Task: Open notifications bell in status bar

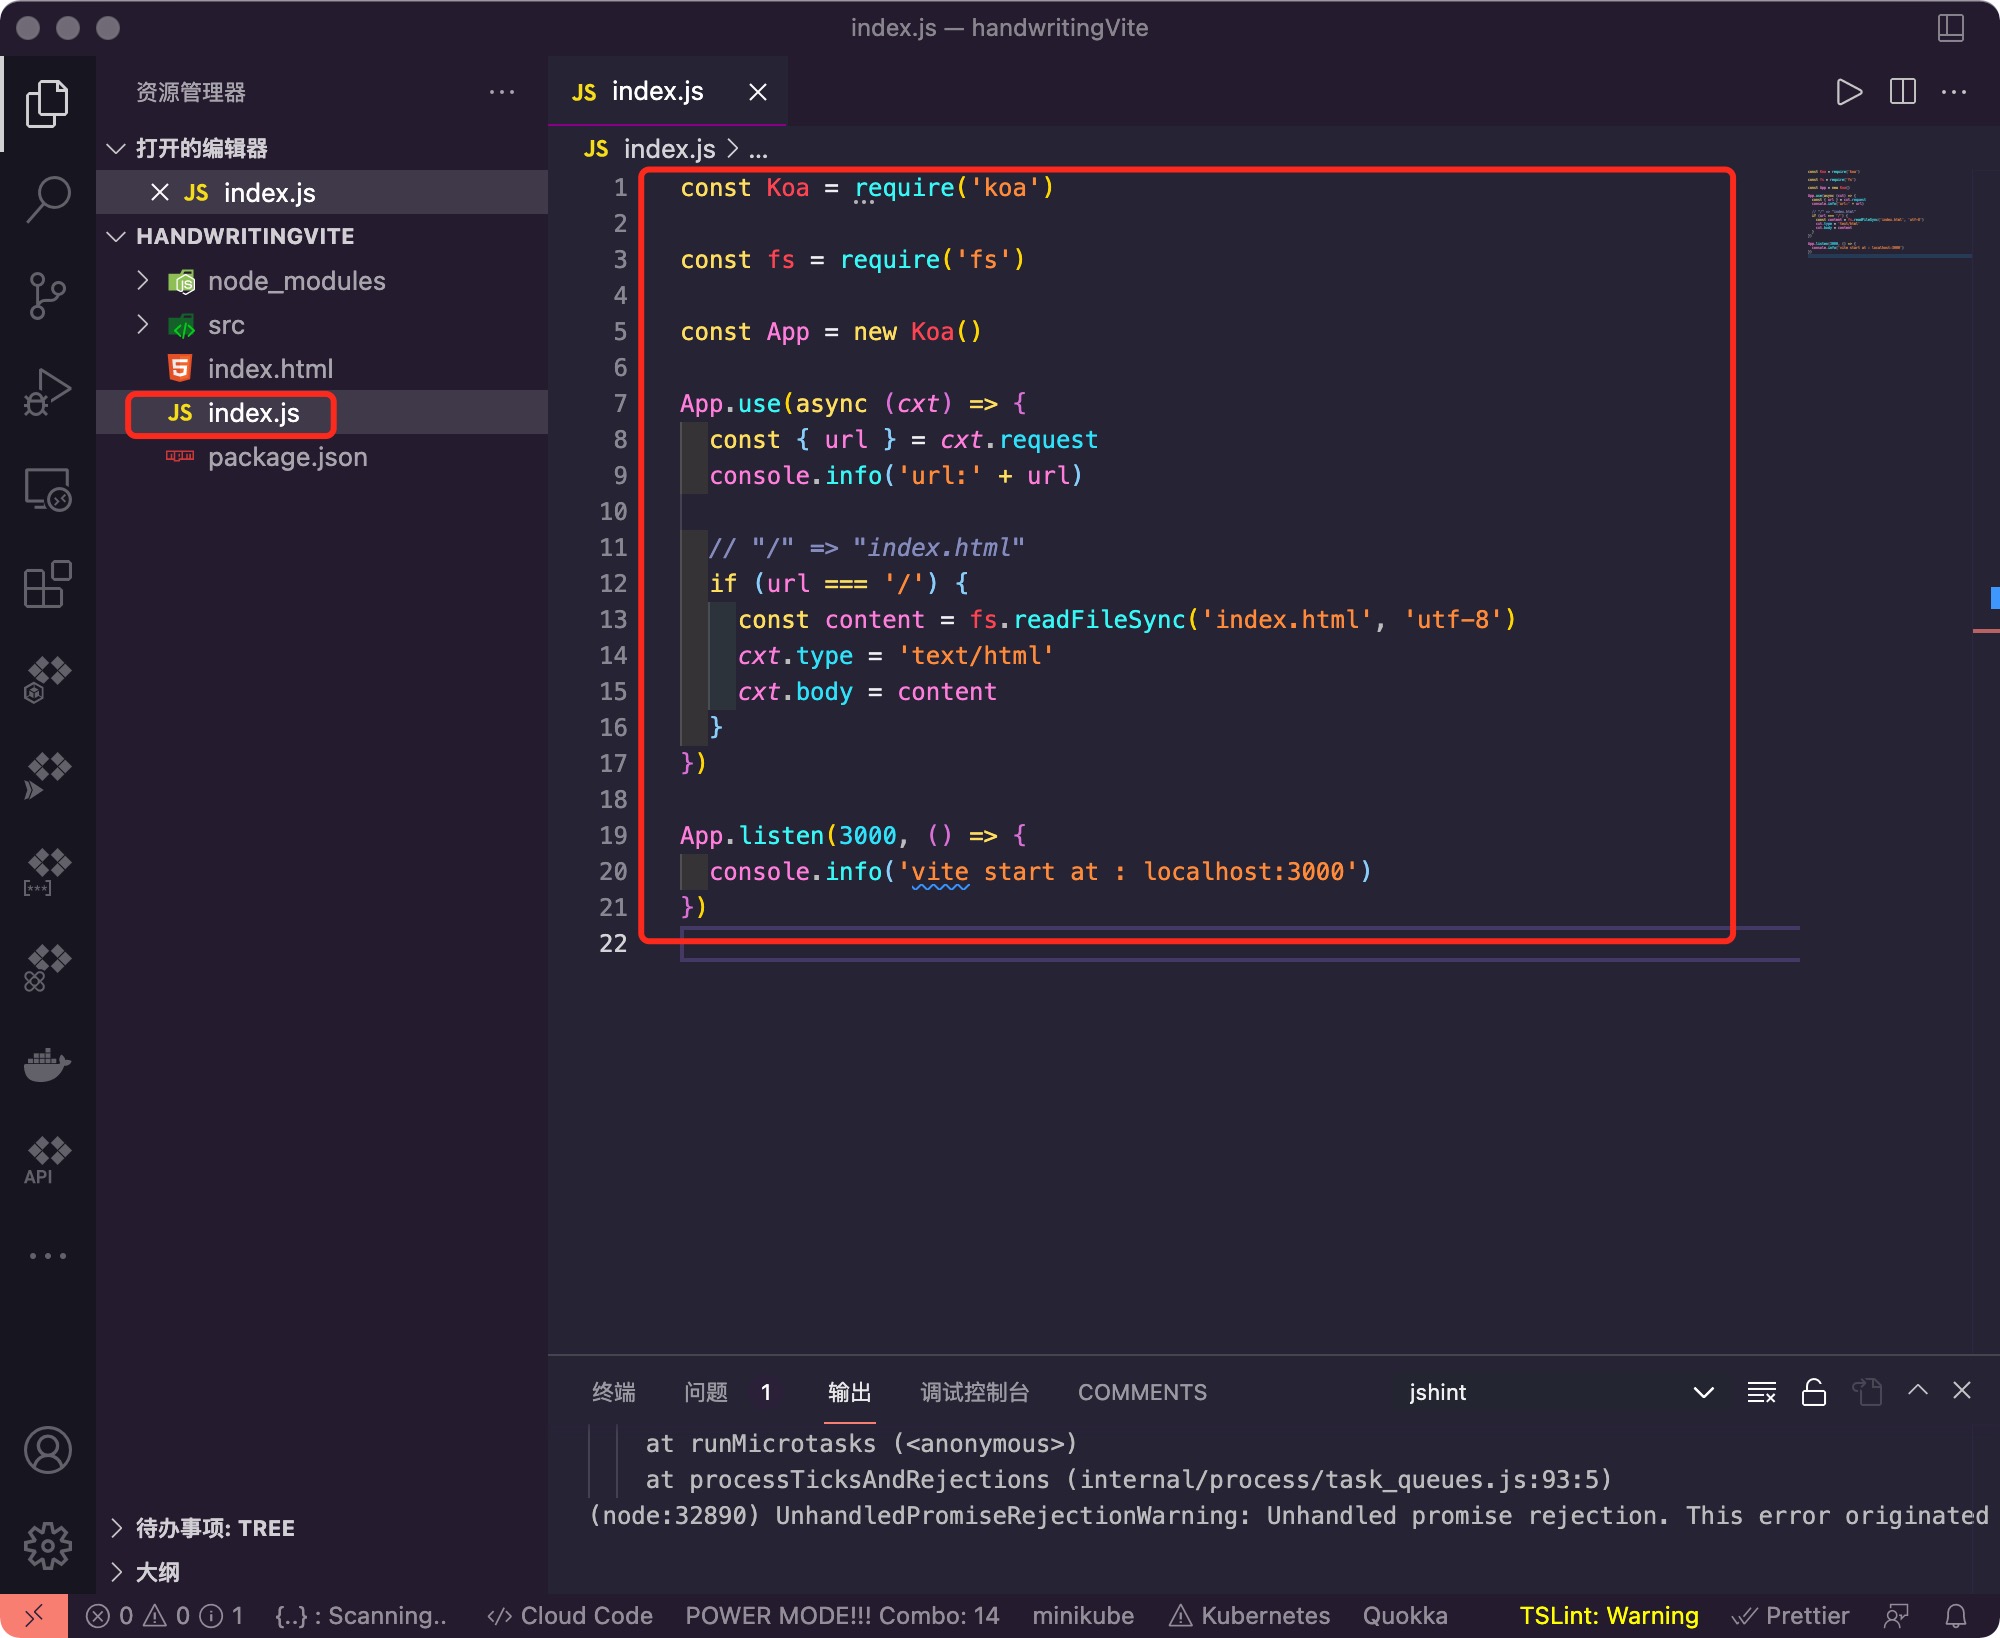Action: coord(1955,1616)
